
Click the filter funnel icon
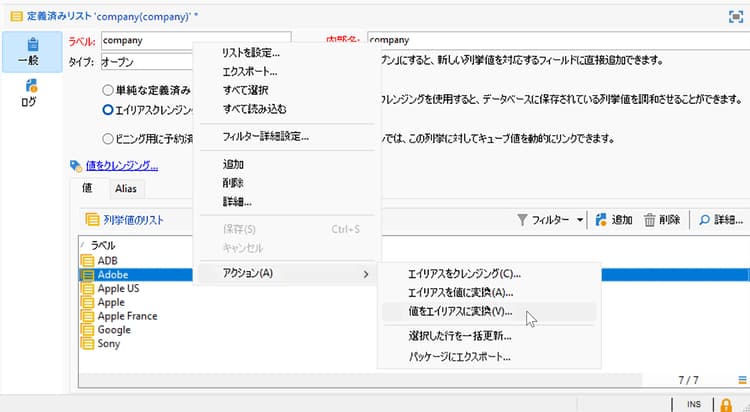click(522, 220)
